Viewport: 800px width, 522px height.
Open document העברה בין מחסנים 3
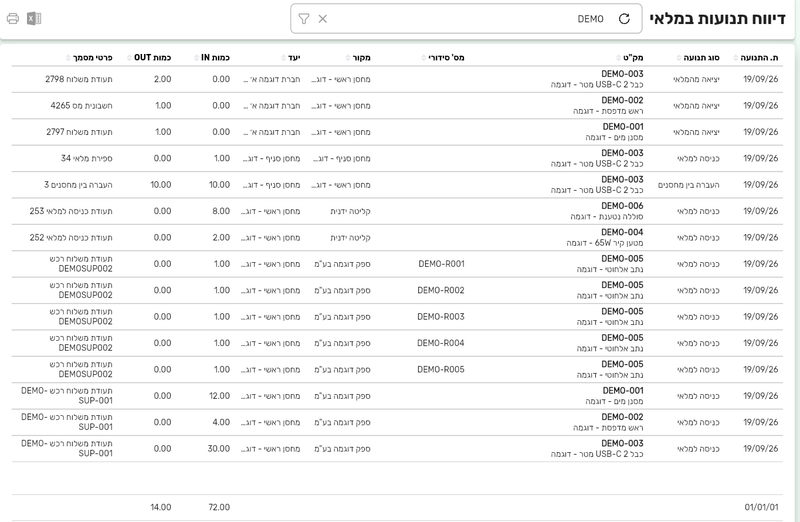[x=78, y=185]
